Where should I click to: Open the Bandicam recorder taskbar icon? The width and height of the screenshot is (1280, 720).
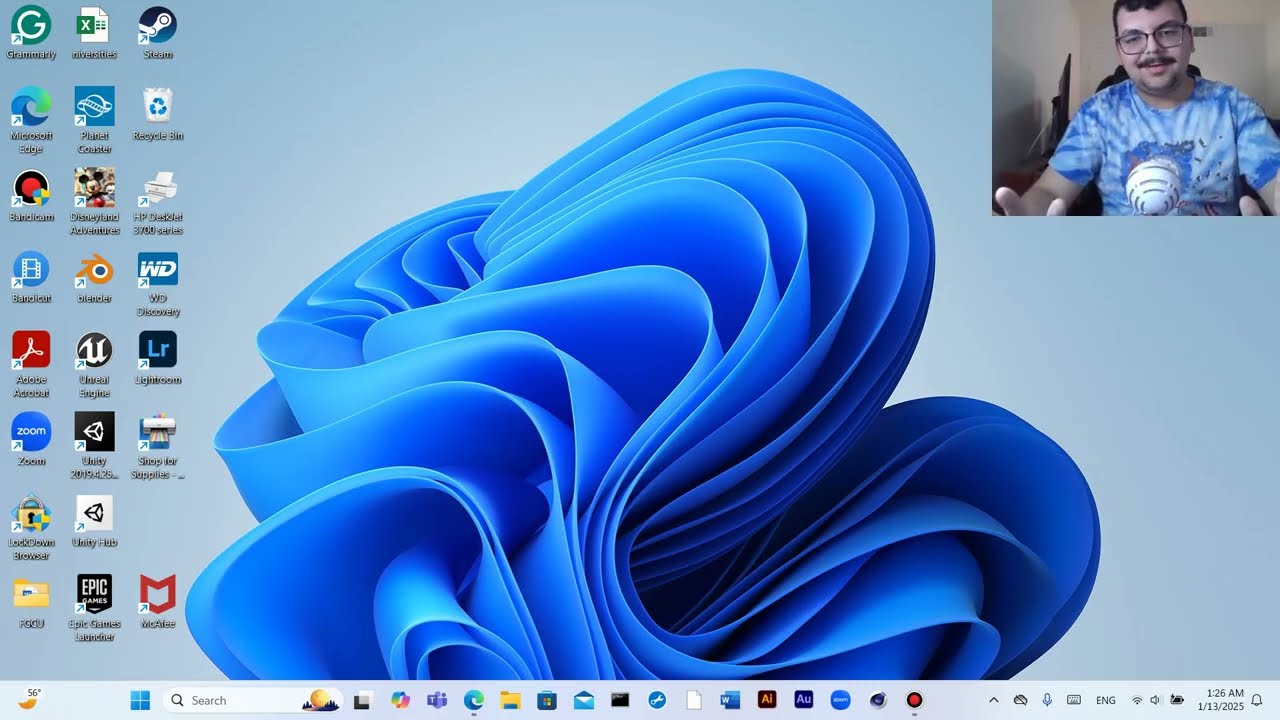tap(914, 700)
